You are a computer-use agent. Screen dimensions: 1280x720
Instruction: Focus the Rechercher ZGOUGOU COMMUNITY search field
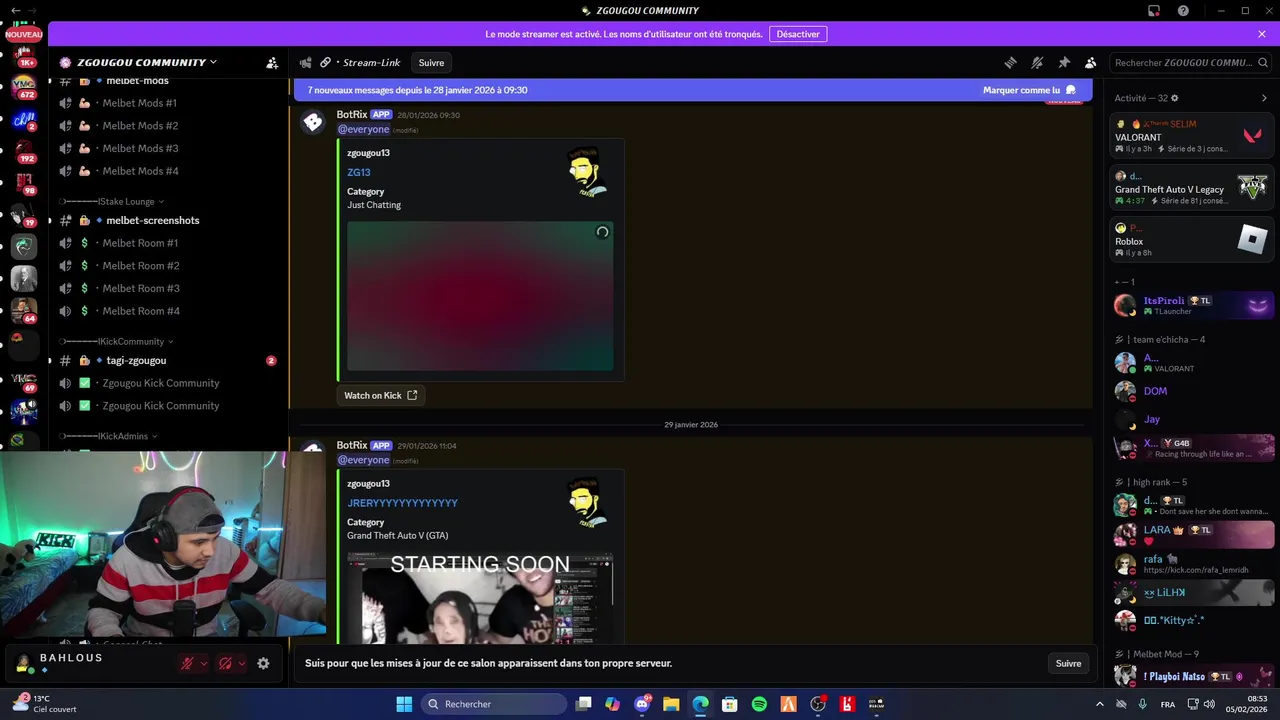click(x=1190, y=62)
